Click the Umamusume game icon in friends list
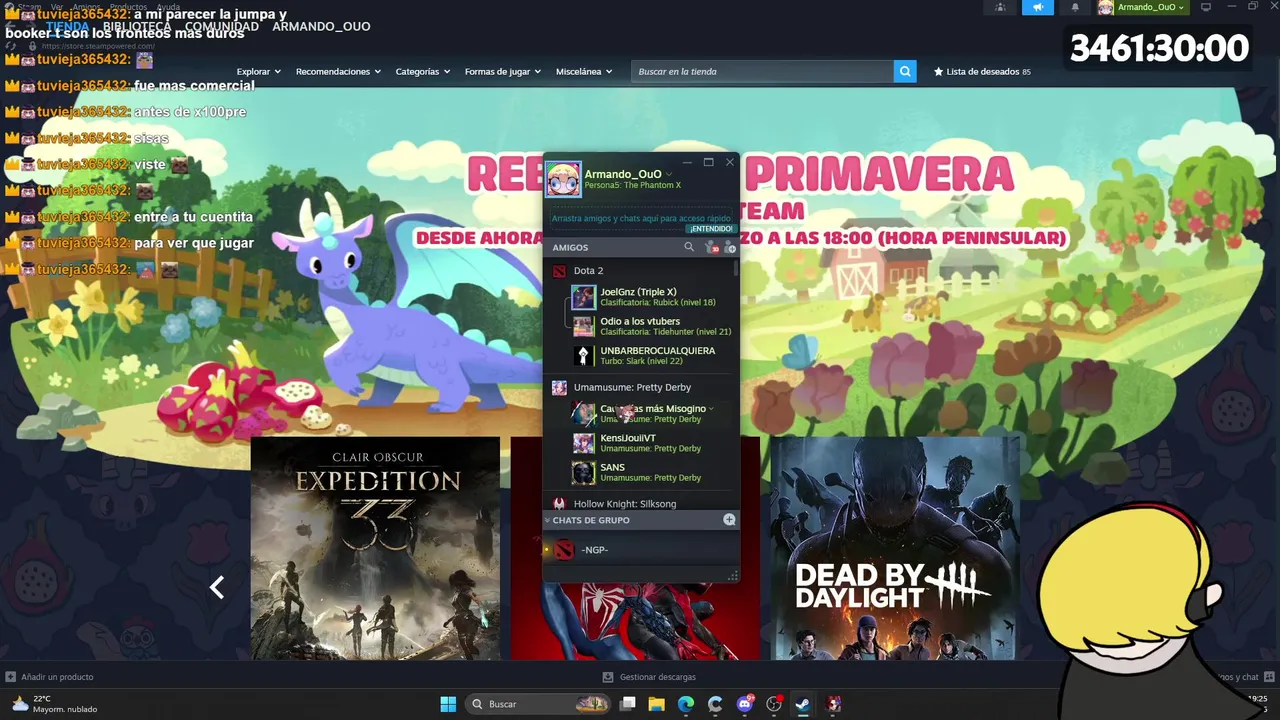Screen dimensions: 1280x720 pyautogui.click(x=559, y=387)
